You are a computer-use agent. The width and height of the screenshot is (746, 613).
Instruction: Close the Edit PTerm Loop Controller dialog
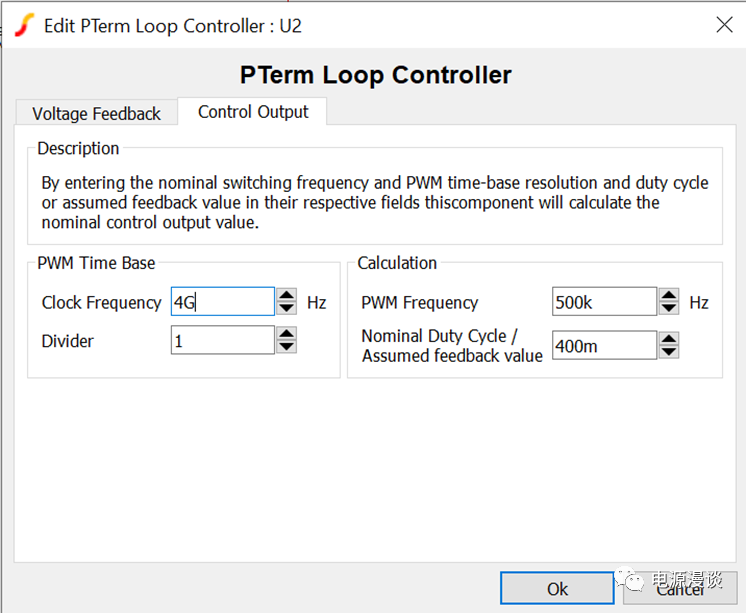(x=724, y=26)
